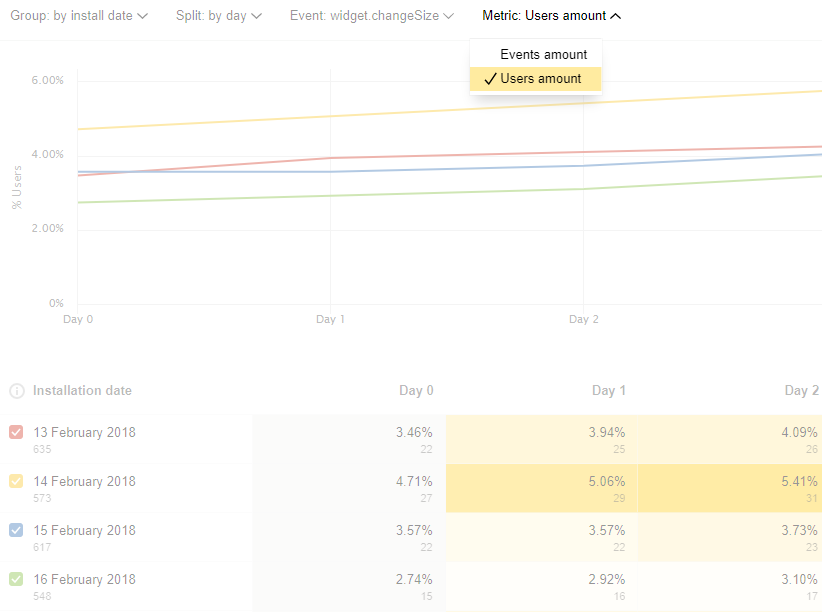The width and height of the screenshot is (822, 612).
Task: Uncheck the 13 February 2018 cohort
Action: pyautogui.click(x=16, y=433)
